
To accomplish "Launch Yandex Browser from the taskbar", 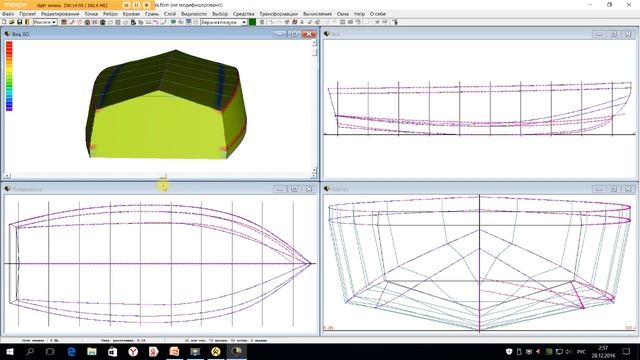I will 133,351.
